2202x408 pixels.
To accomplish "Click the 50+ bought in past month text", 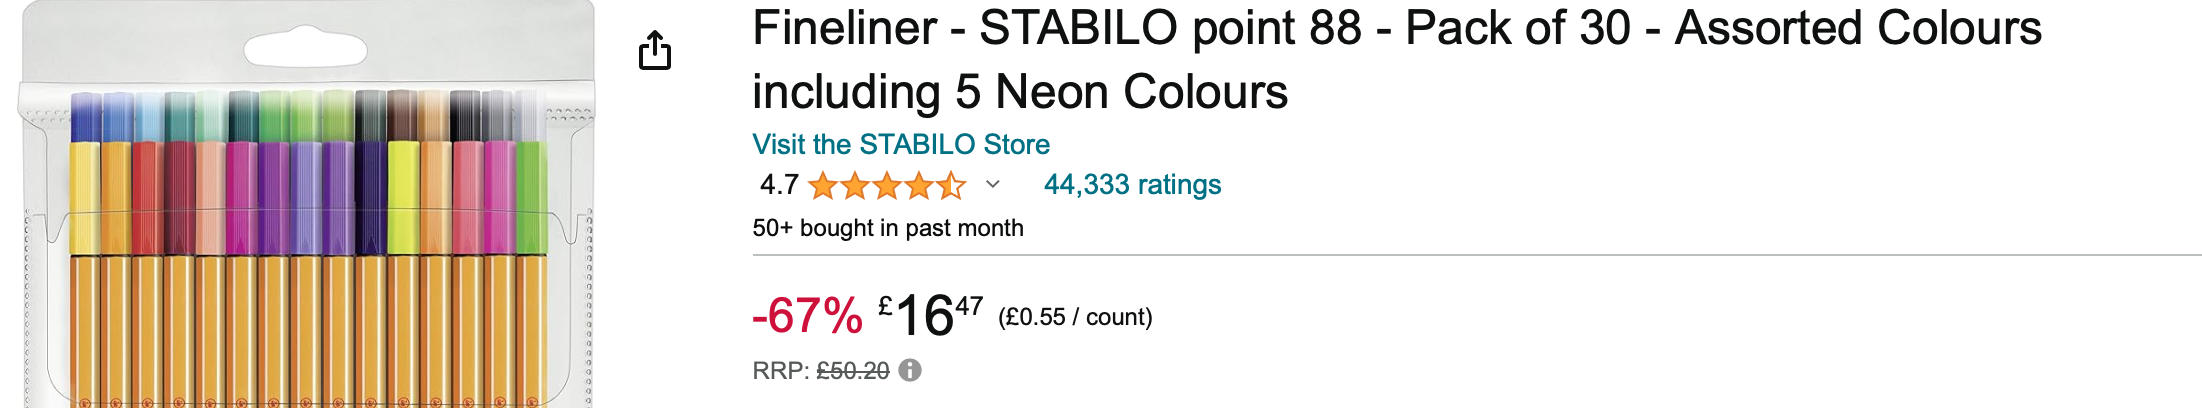I will pos(888,228).
